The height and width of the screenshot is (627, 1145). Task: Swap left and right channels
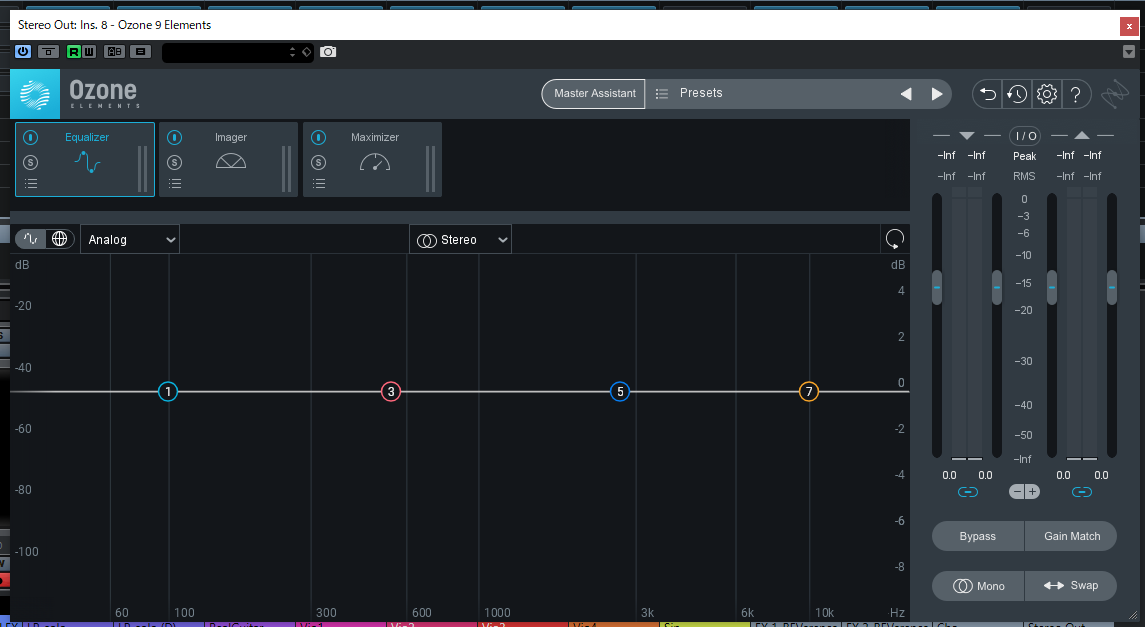[1071, 585]
